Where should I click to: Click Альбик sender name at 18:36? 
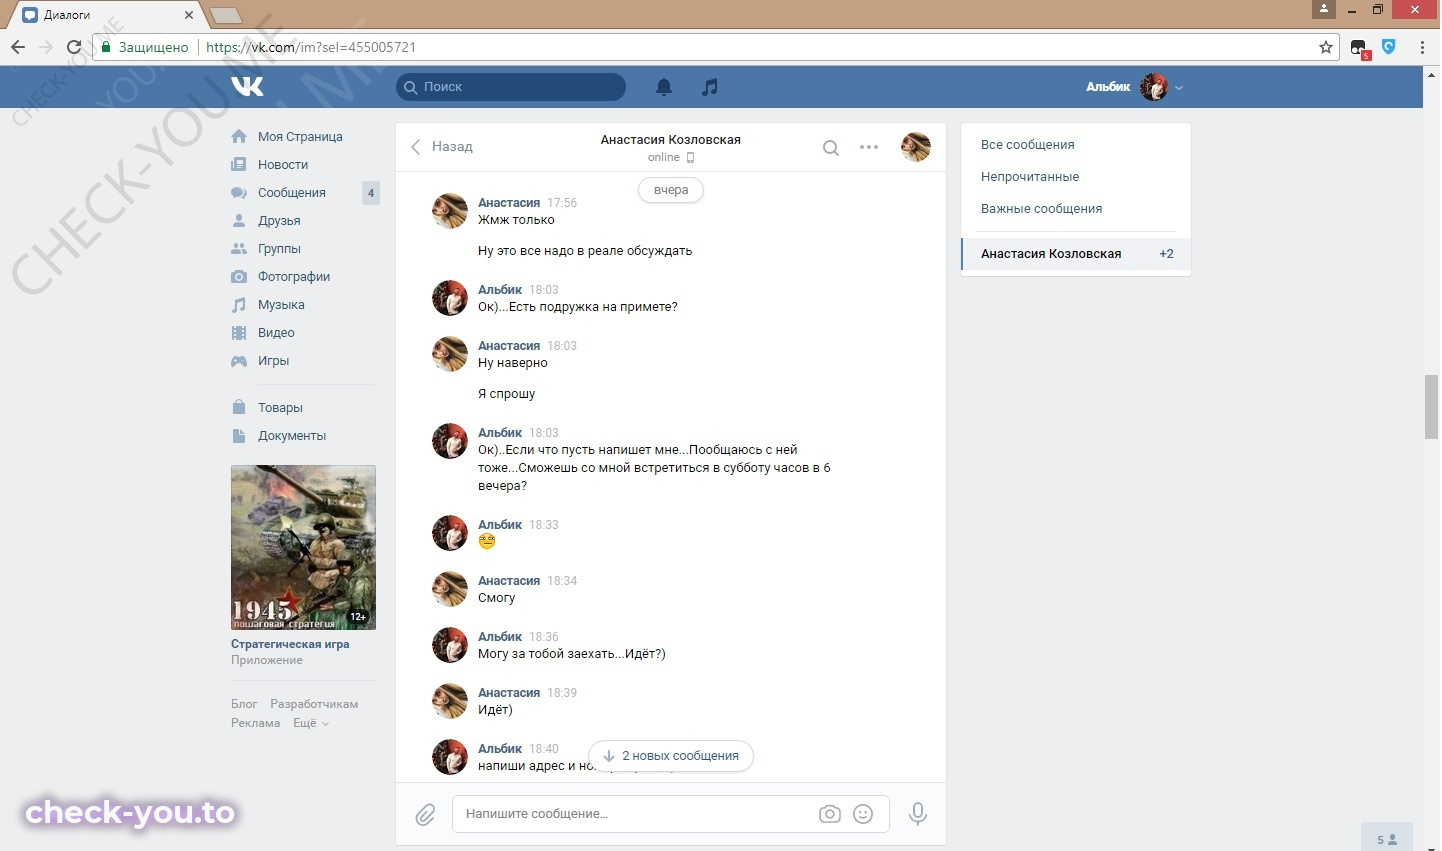pyautogui.click(x=500, y=637)
